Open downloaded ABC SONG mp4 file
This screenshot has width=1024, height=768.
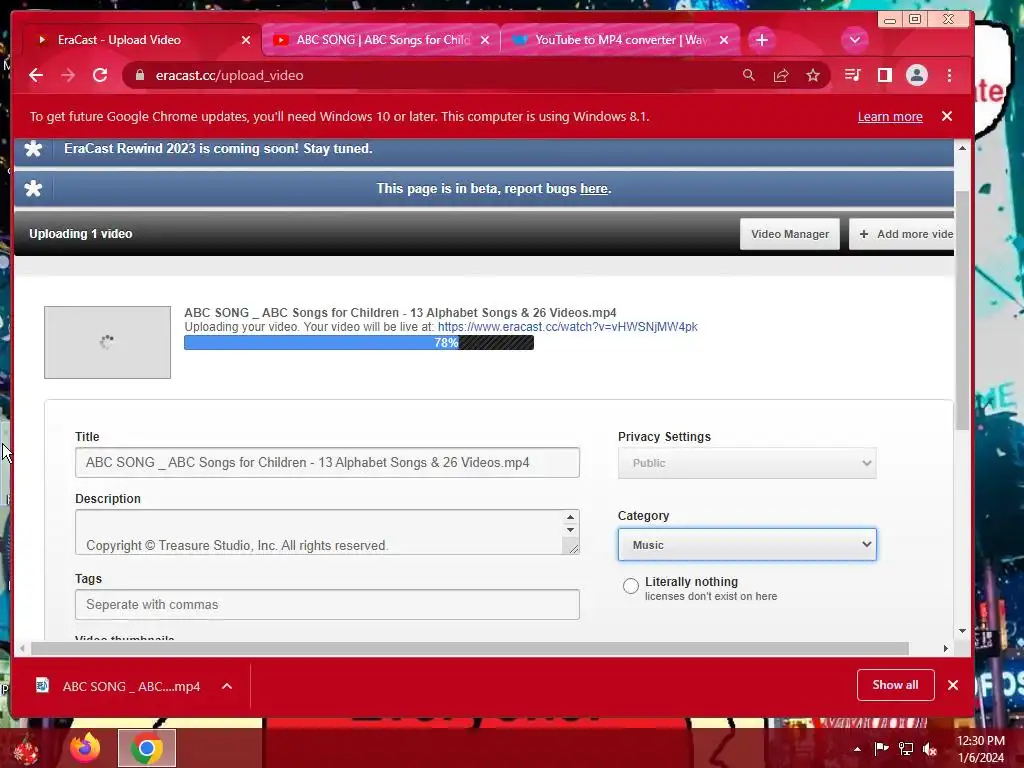pos(118,686)
